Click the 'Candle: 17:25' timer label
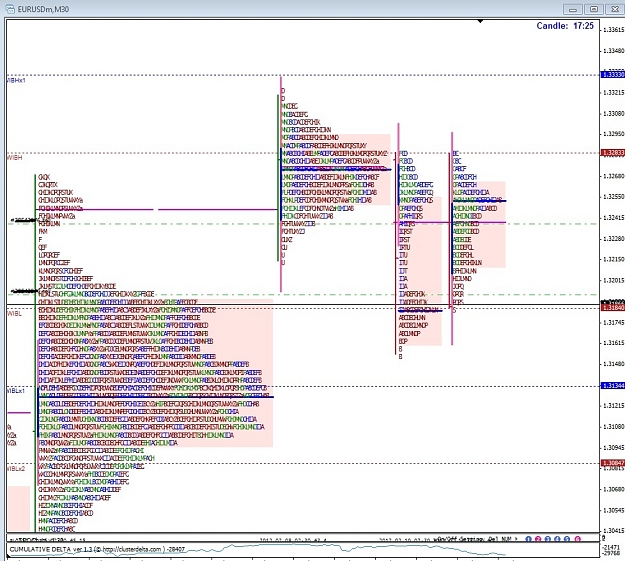Viewport: 625px width, 561px height. point(565,26)
